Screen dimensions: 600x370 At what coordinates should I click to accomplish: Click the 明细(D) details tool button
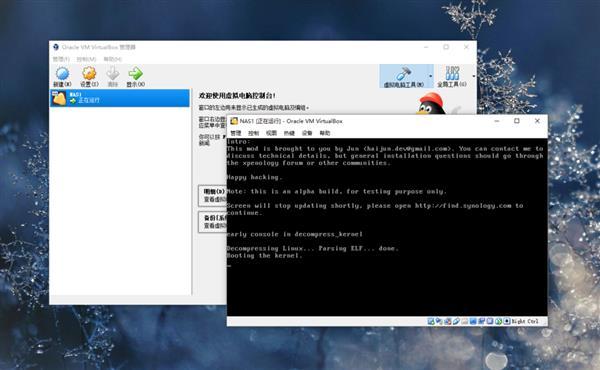click(x=213, y=196)
